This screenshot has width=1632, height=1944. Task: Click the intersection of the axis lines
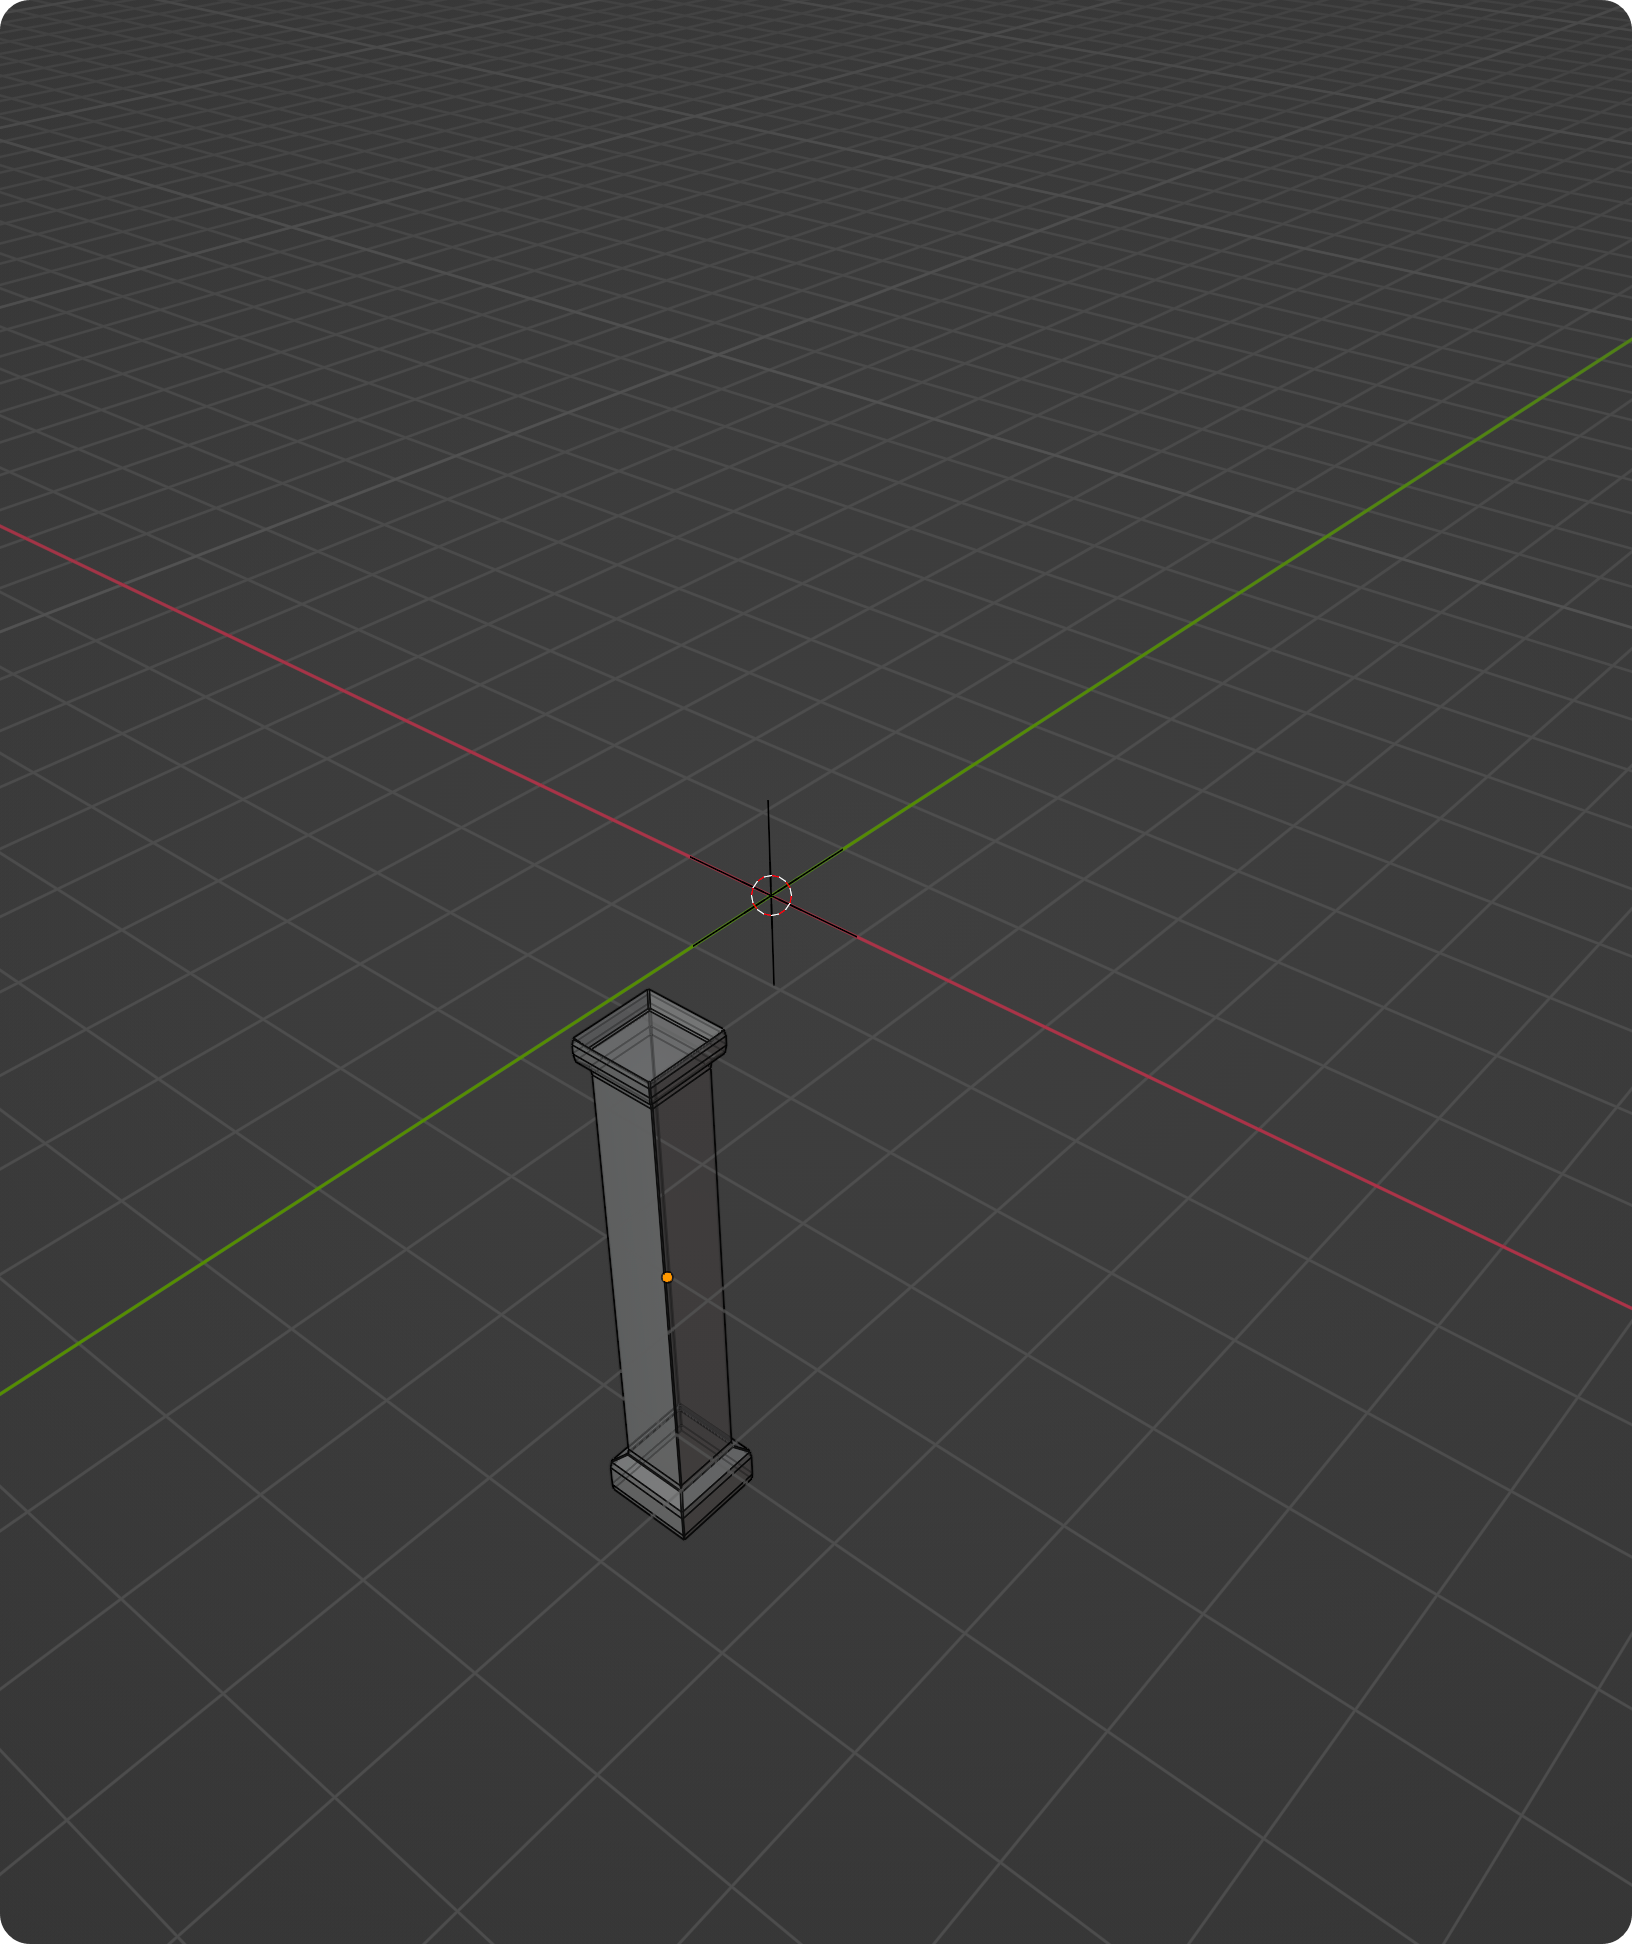coord(769,897)
